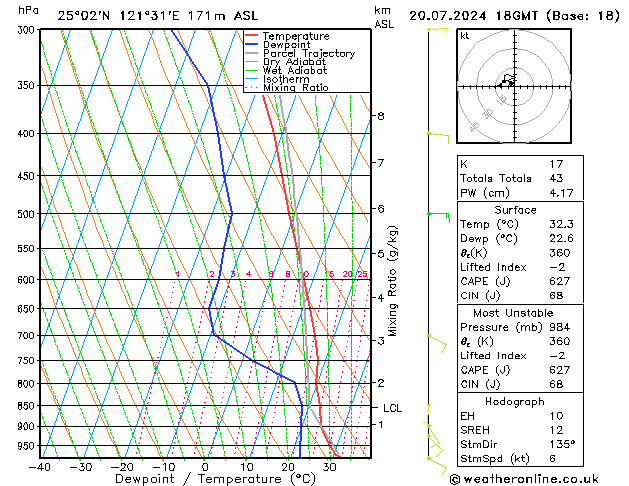Click the blue Dewpoint line sample in legend
Screen dimensions: 629x486
[x=252, y=45]
